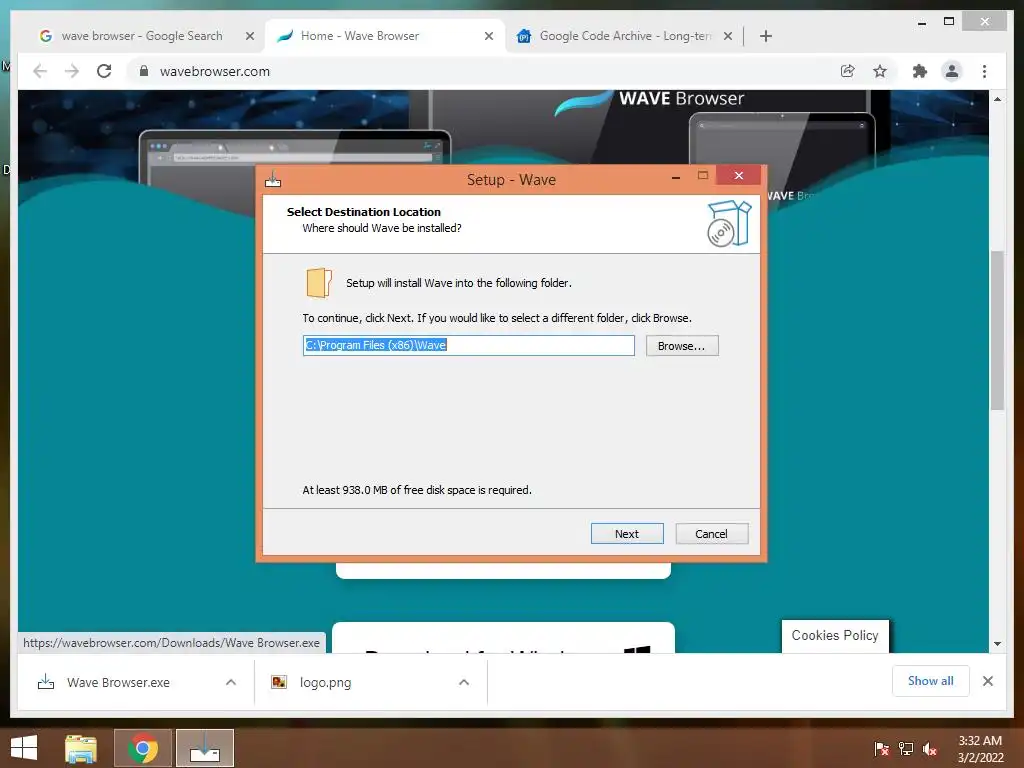Click Next in Wave setup

coord(627,534)
